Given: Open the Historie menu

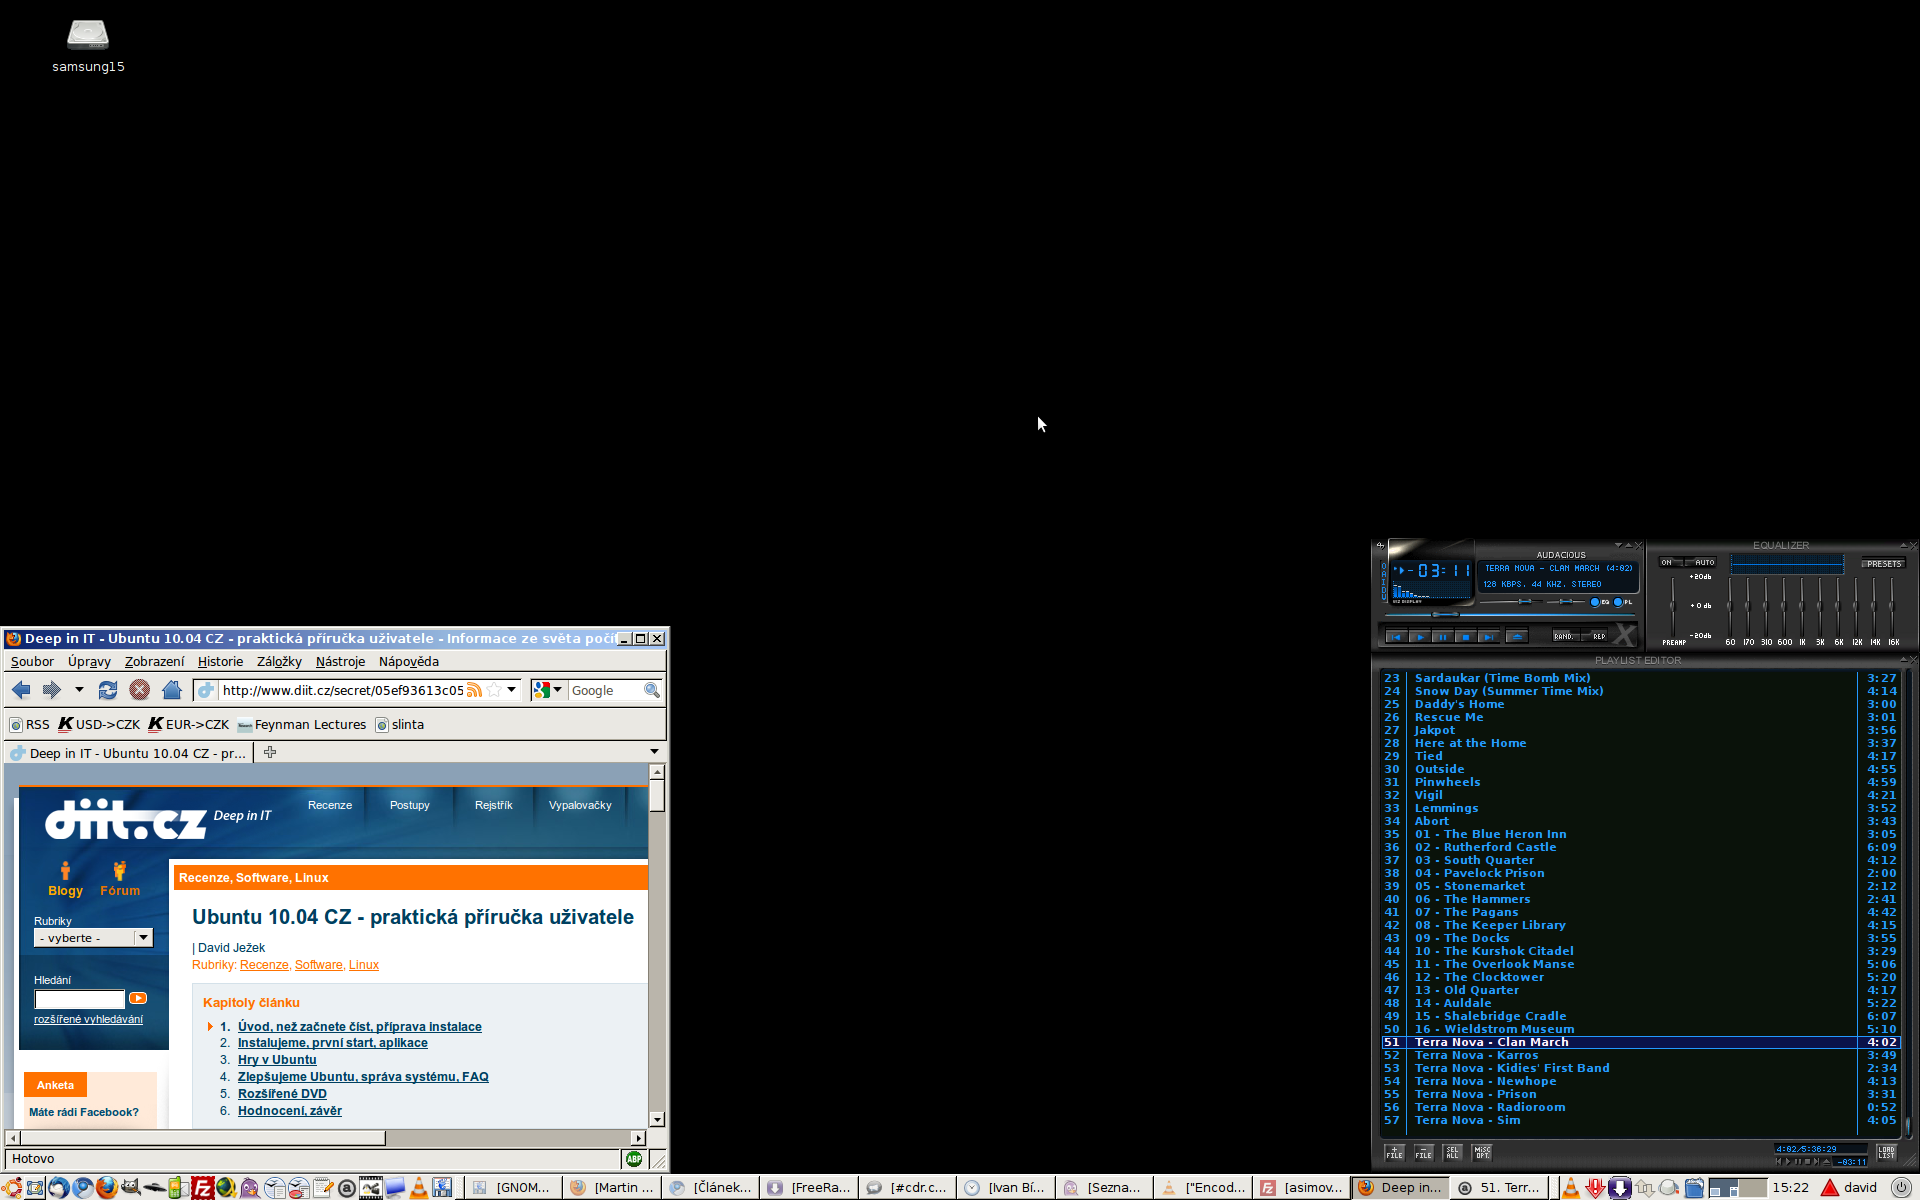Looking at the screenshot, I should tap(220, 662).
